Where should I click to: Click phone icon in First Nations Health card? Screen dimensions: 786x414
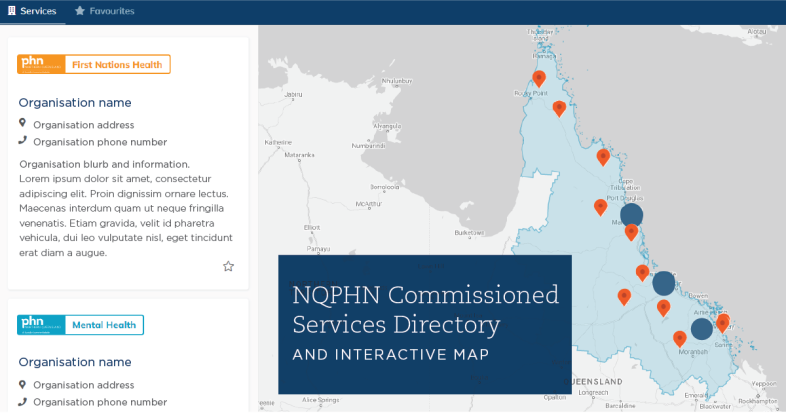click(x=22, y=140)
